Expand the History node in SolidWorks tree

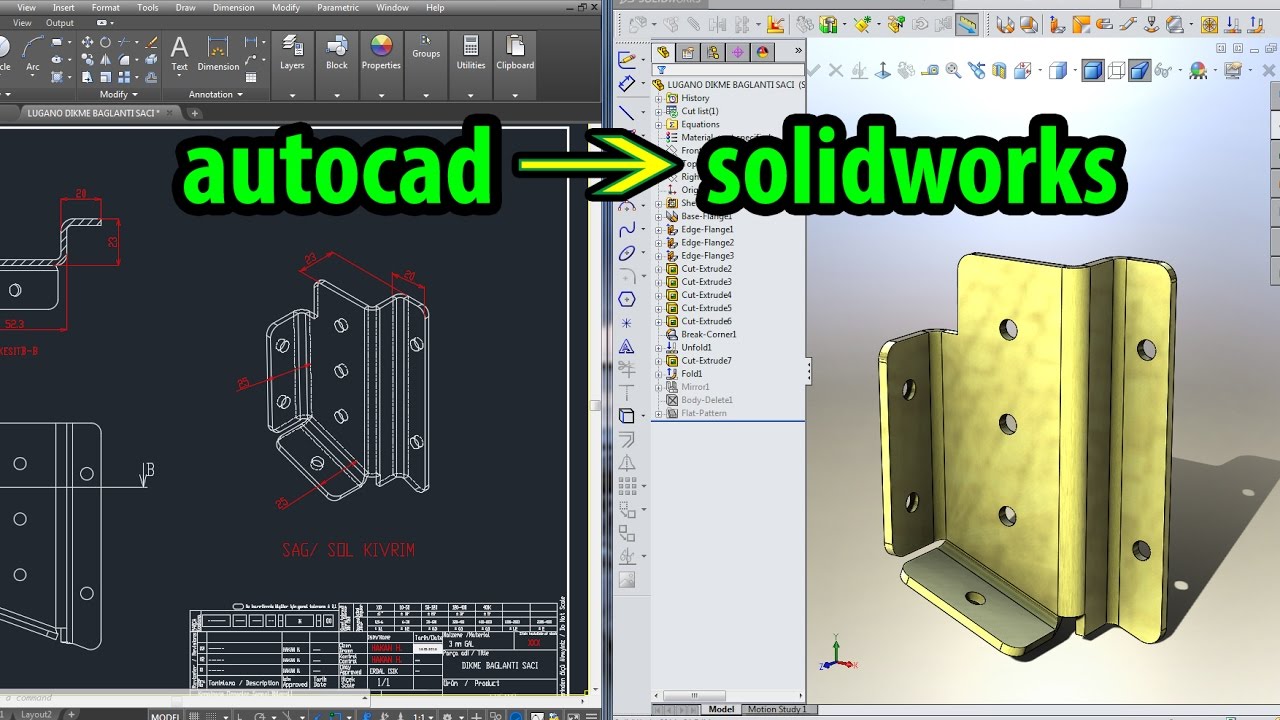658,98
